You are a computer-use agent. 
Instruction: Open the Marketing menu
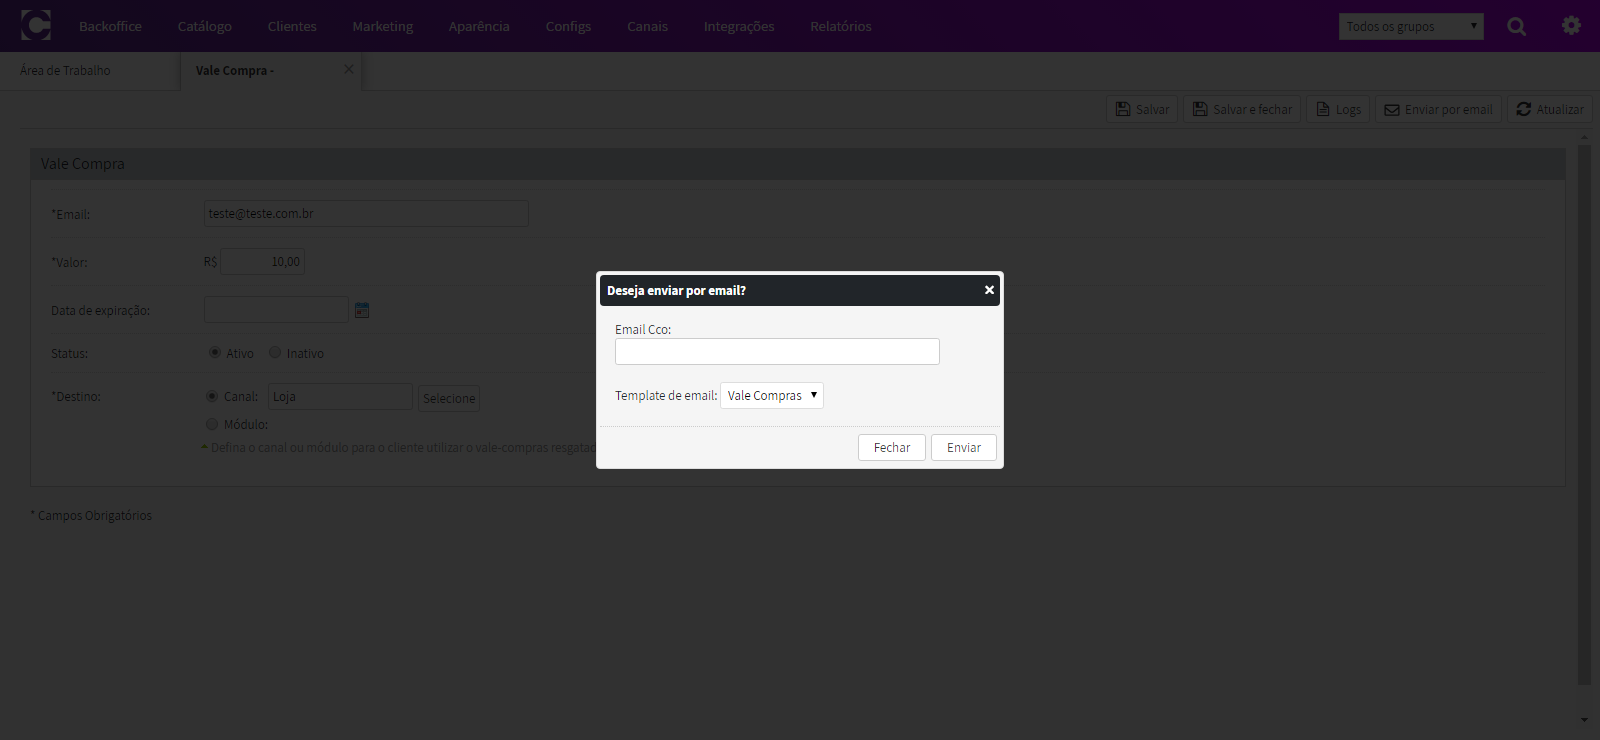[x=383, y=26]
